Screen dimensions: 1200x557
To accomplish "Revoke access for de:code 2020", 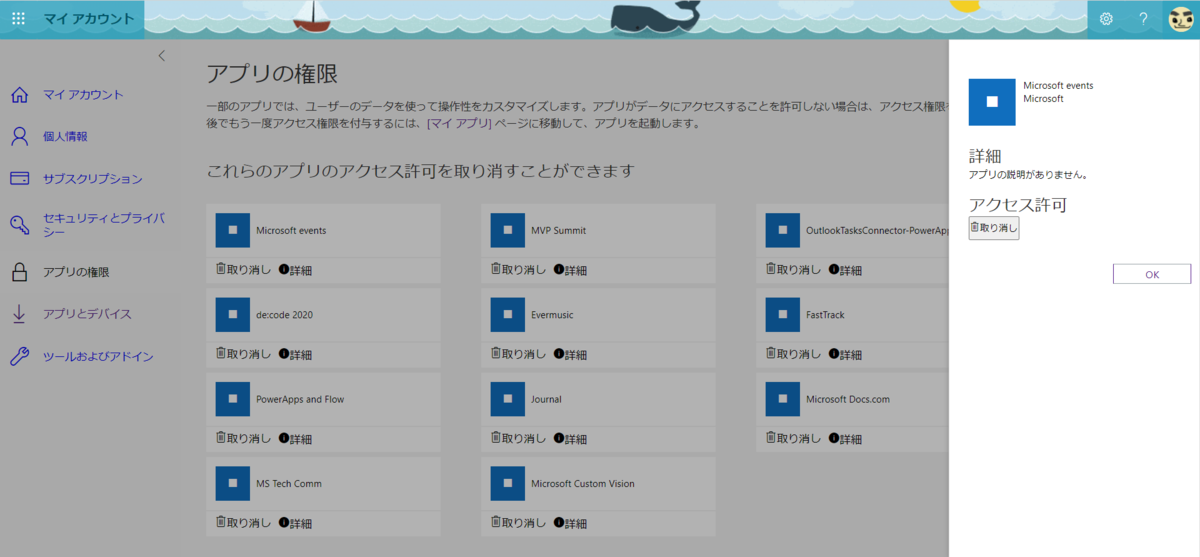I will (x=243, y=354).
